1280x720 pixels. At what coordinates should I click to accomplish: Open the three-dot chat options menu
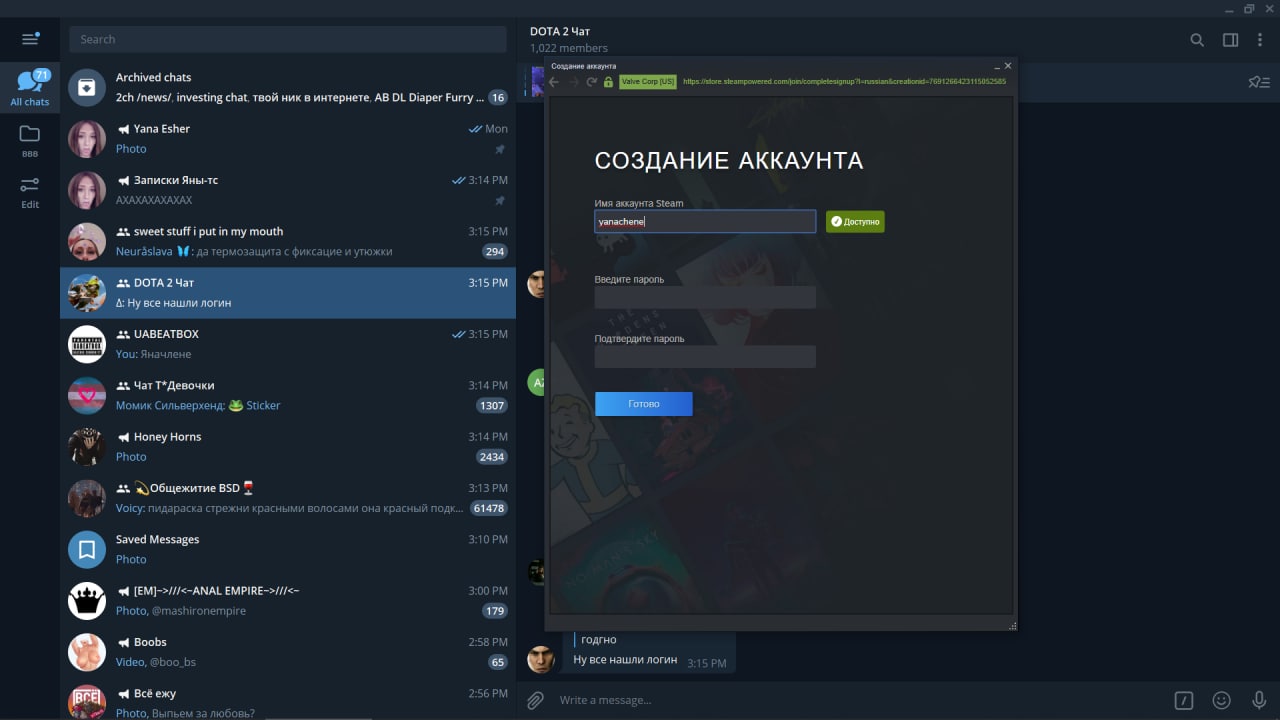coord(1260,40)
